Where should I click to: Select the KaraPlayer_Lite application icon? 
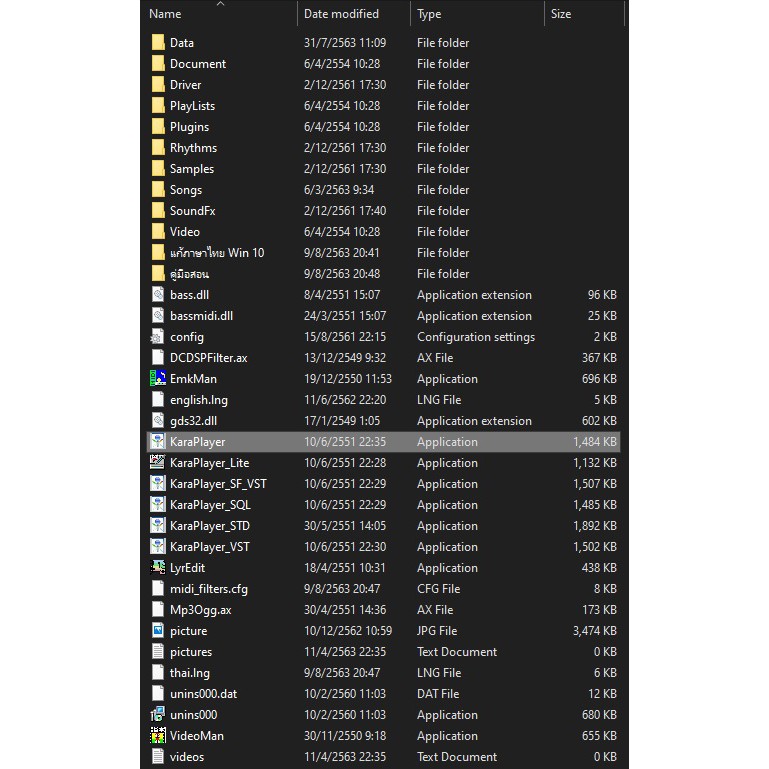(158, 463)
